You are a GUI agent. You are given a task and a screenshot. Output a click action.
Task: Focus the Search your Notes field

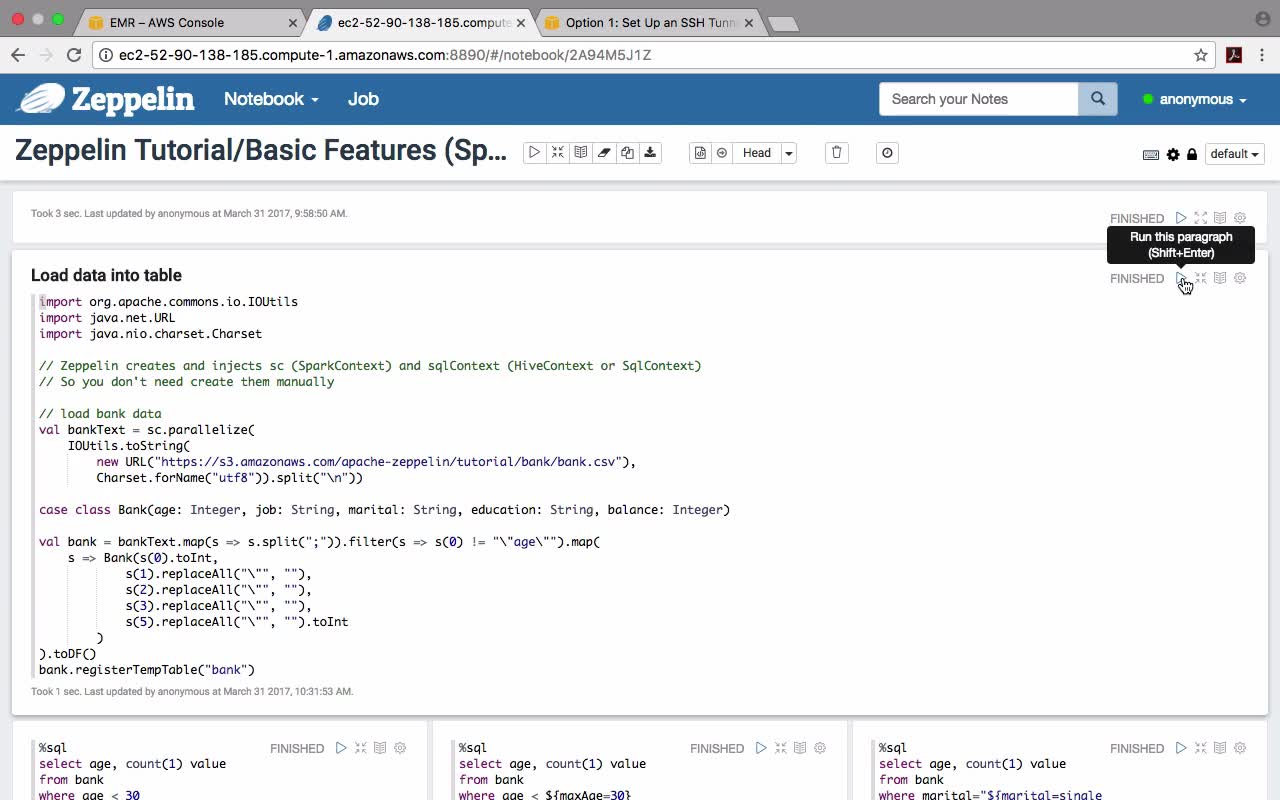click(x=978, y=99)
